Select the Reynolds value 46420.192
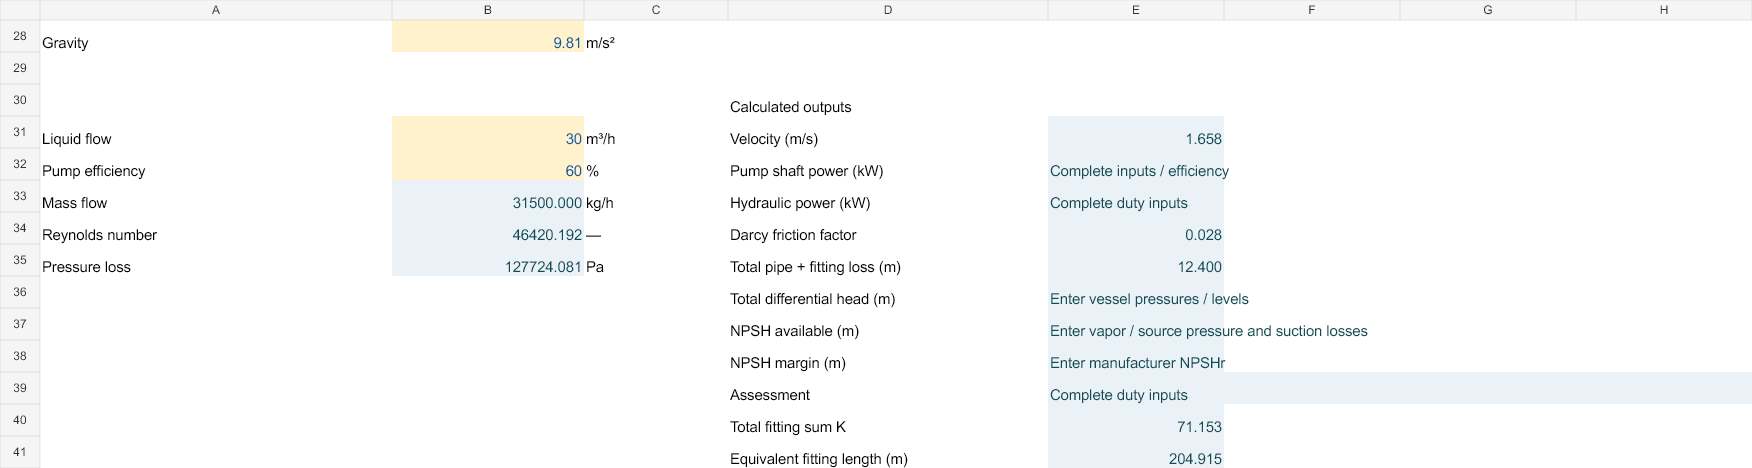This screenshot has width=1752, height=468. 488,228
